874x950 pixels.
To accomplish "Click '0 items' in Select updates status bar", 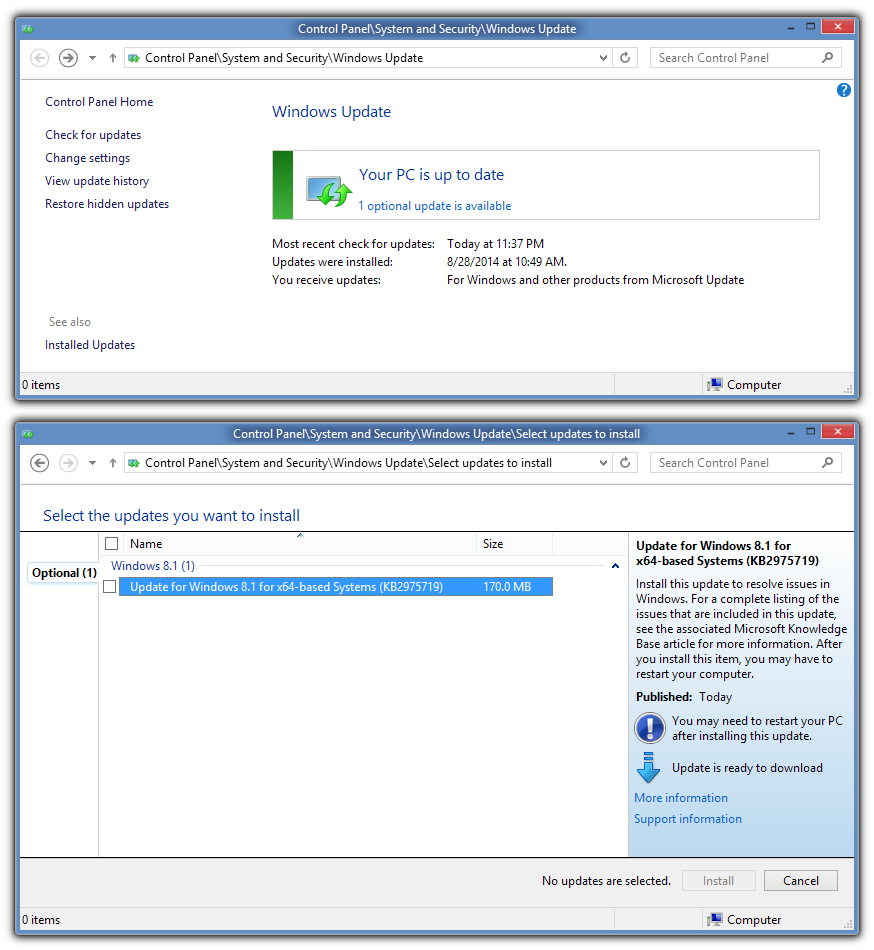I will click(41, 920).
